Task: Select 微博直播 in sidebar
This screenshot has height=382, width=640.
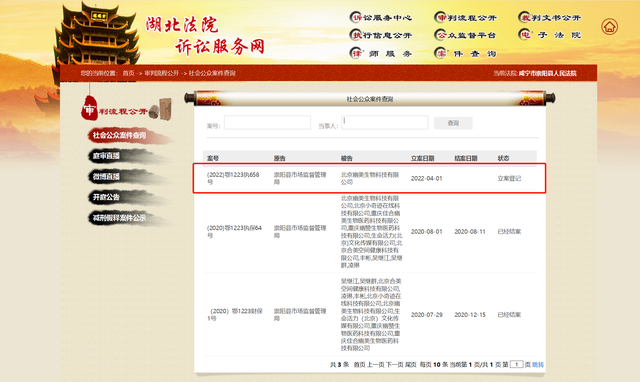Action: 107,177
